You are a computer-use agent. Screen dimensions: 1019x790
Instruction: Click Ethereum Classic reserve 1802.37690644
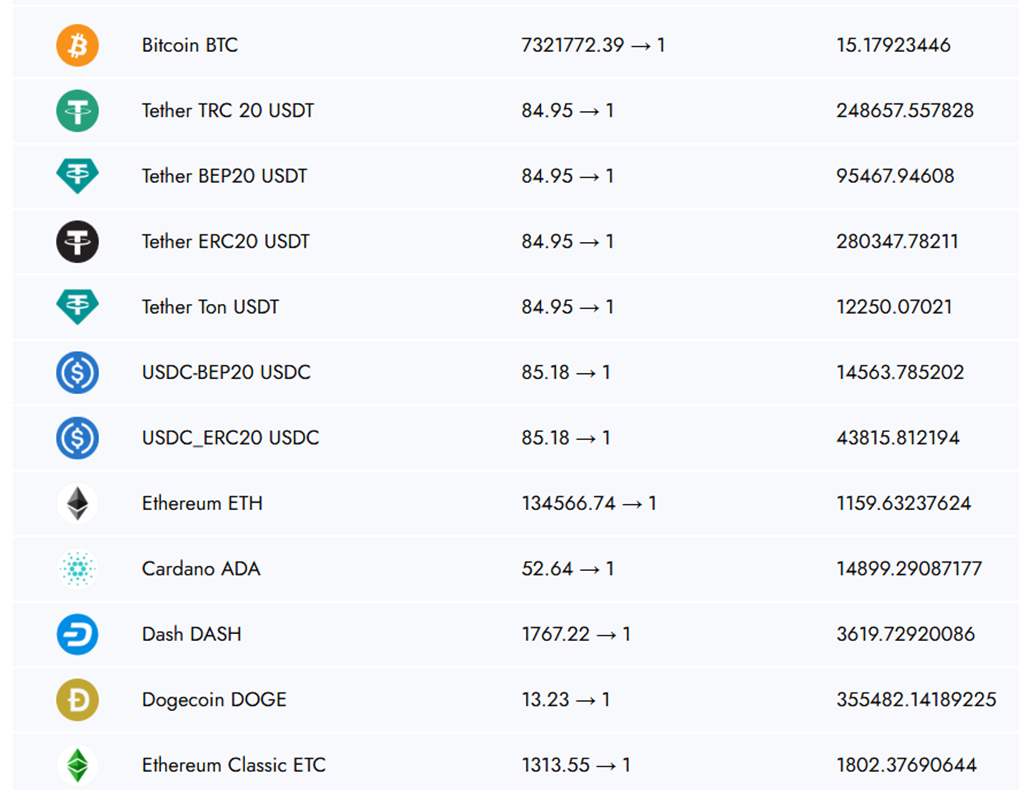pyautogui.click(x=906, y=765)
